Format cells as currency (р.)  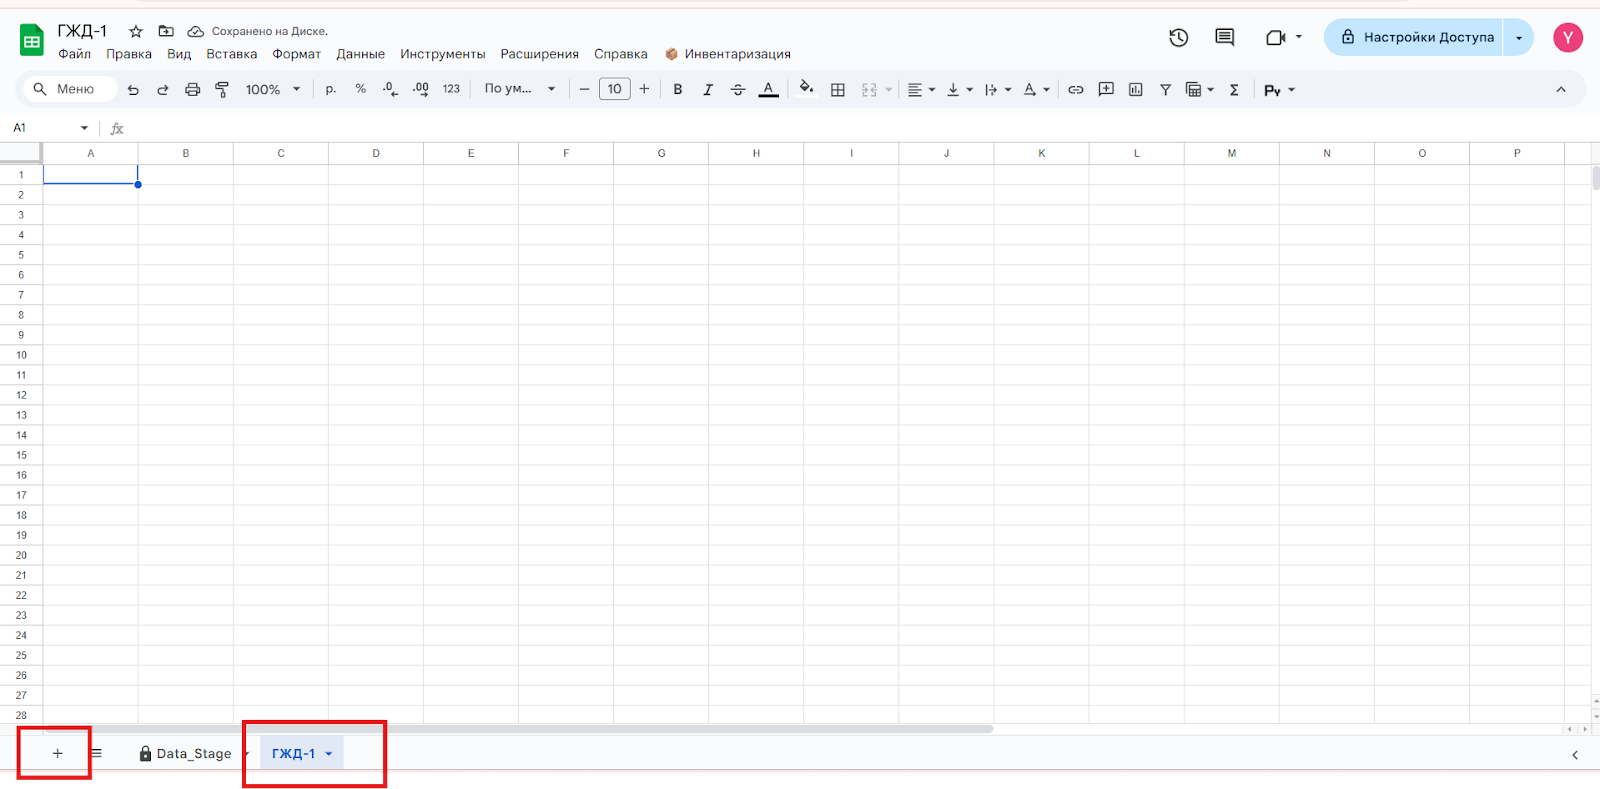pyautogui.click(x=331, y=89)
